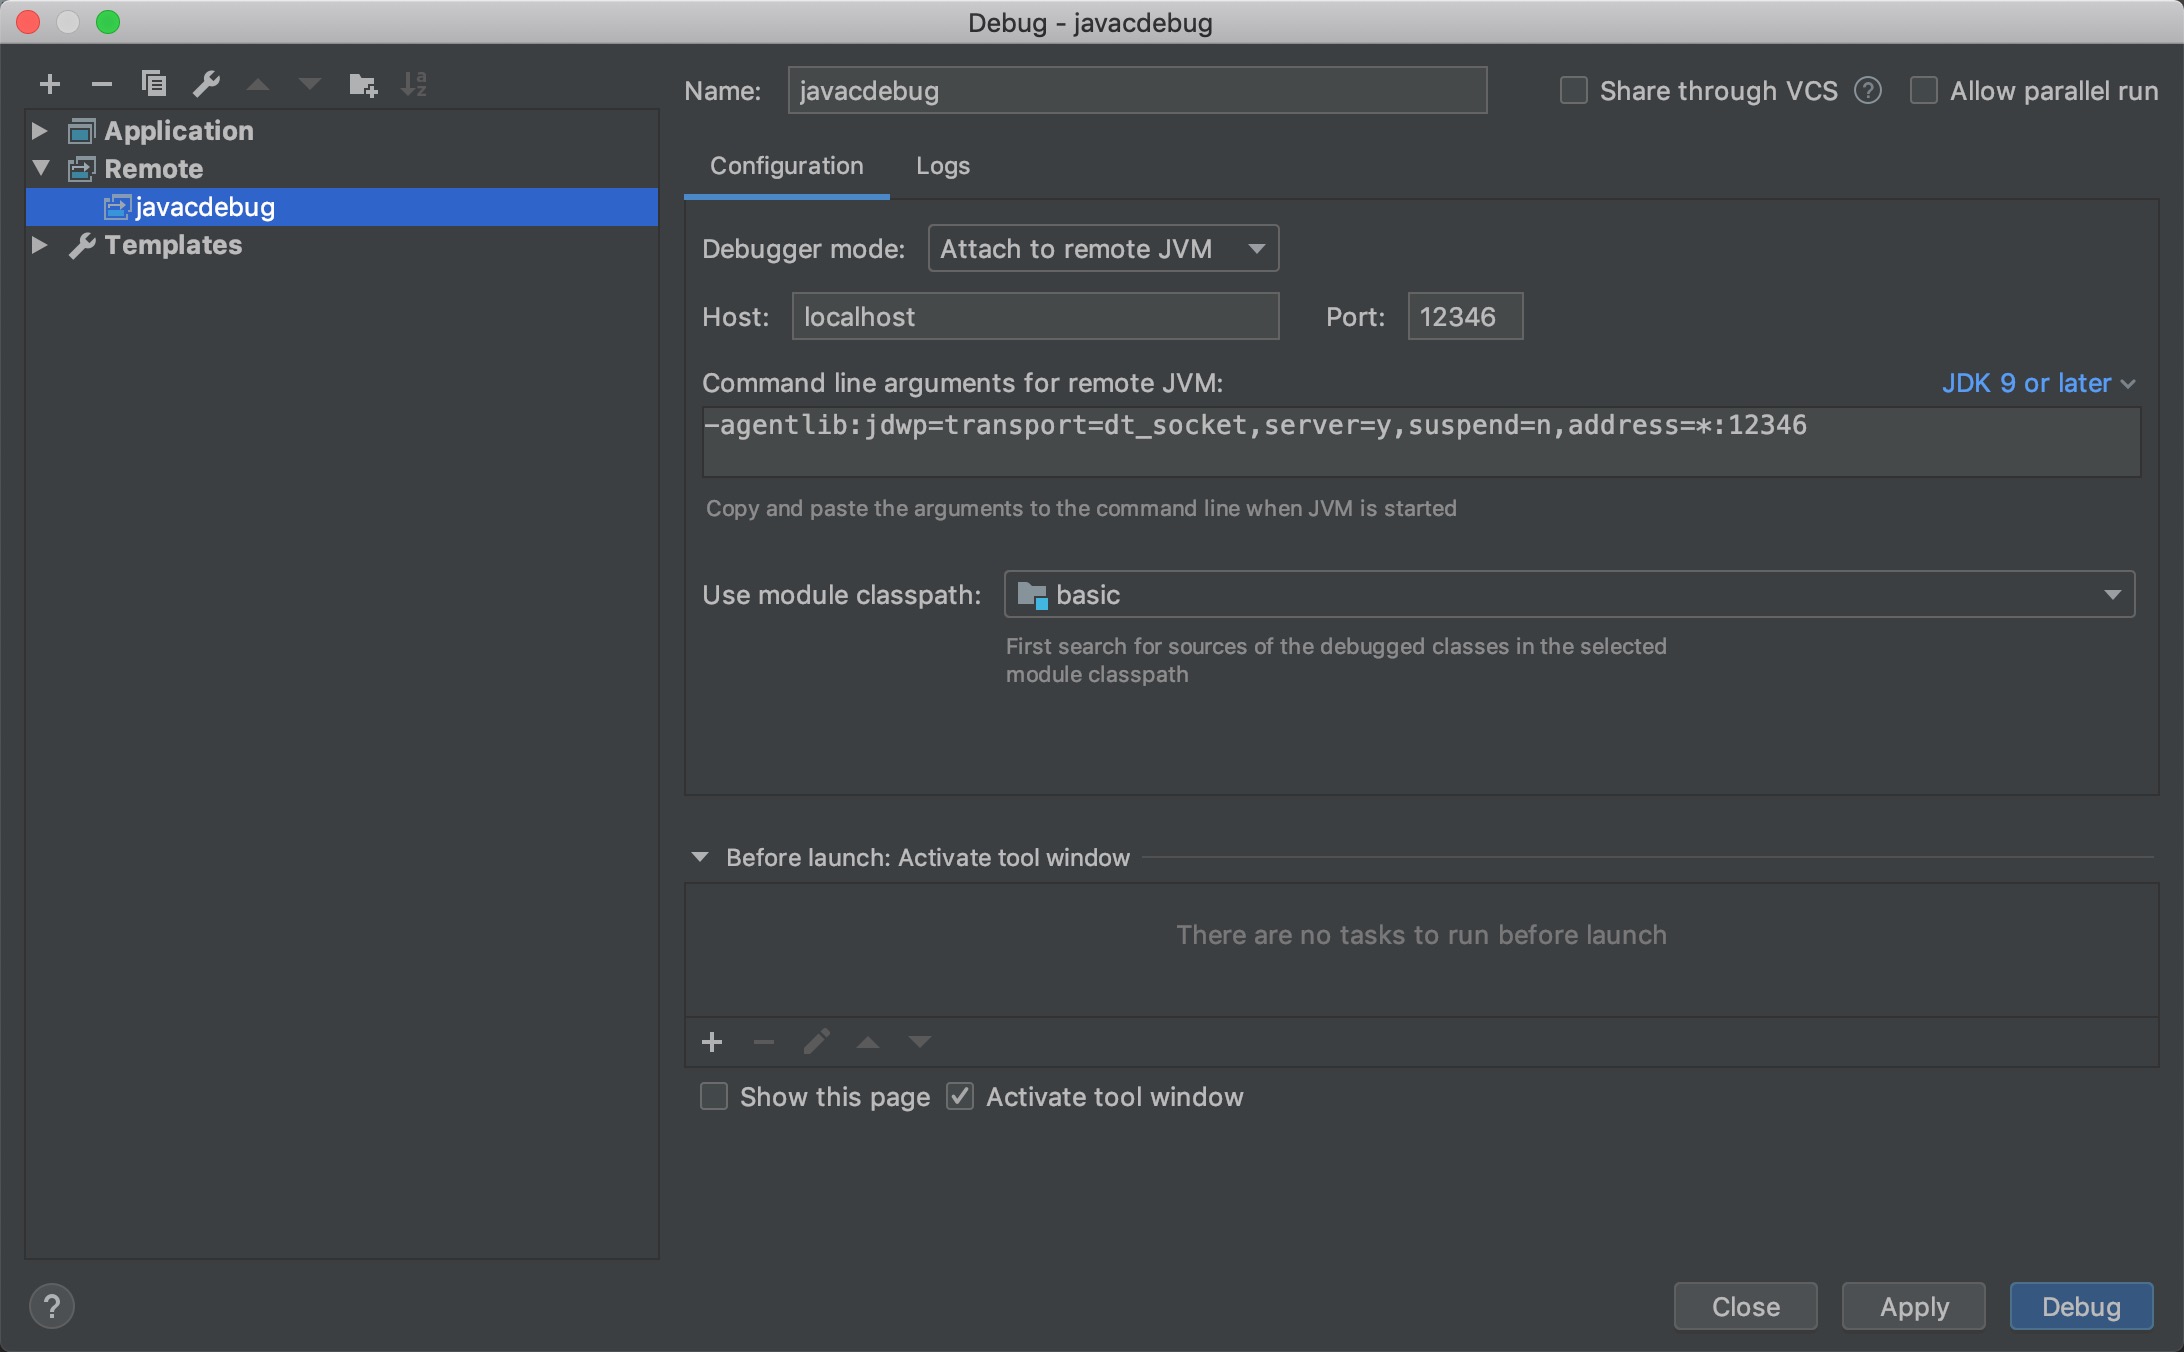The height and width of the screenshot is (1352, 2184).
Task: Open the Debugger mode dropdown
Action: click(1103, 248)
